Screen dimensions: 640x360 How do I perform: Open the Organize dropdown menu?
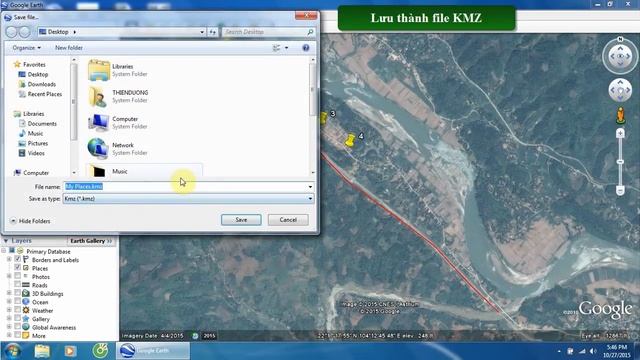27,48
